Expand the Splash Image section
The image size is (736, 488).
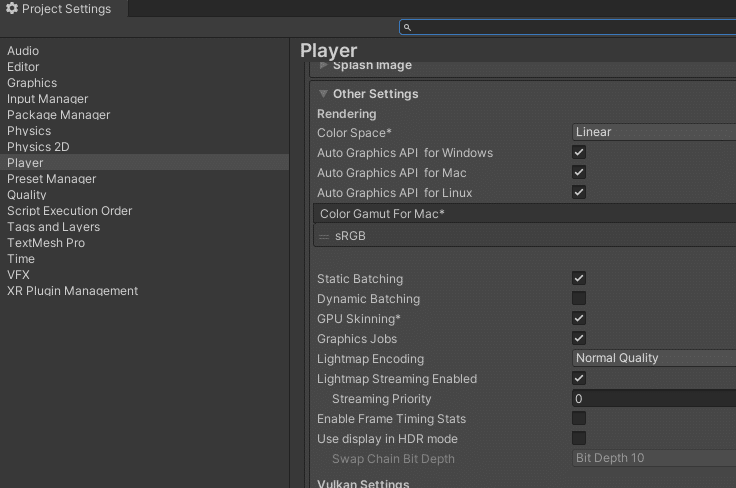pos(323,65)
